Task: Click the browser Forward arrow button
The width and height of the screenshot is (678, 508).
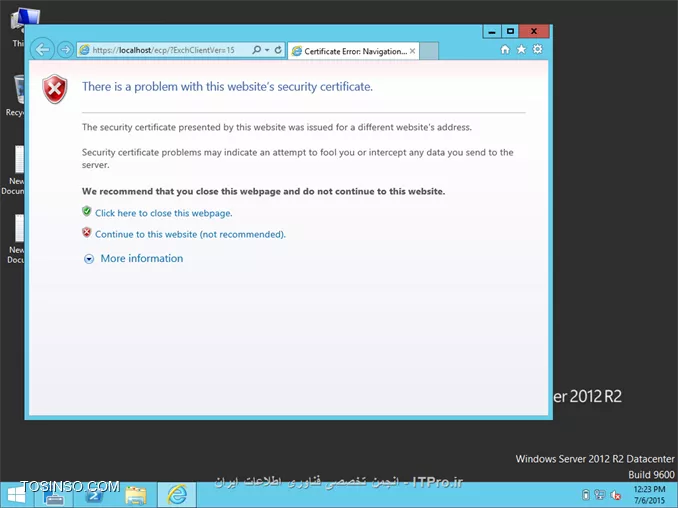Action: (x=65, y=50)
